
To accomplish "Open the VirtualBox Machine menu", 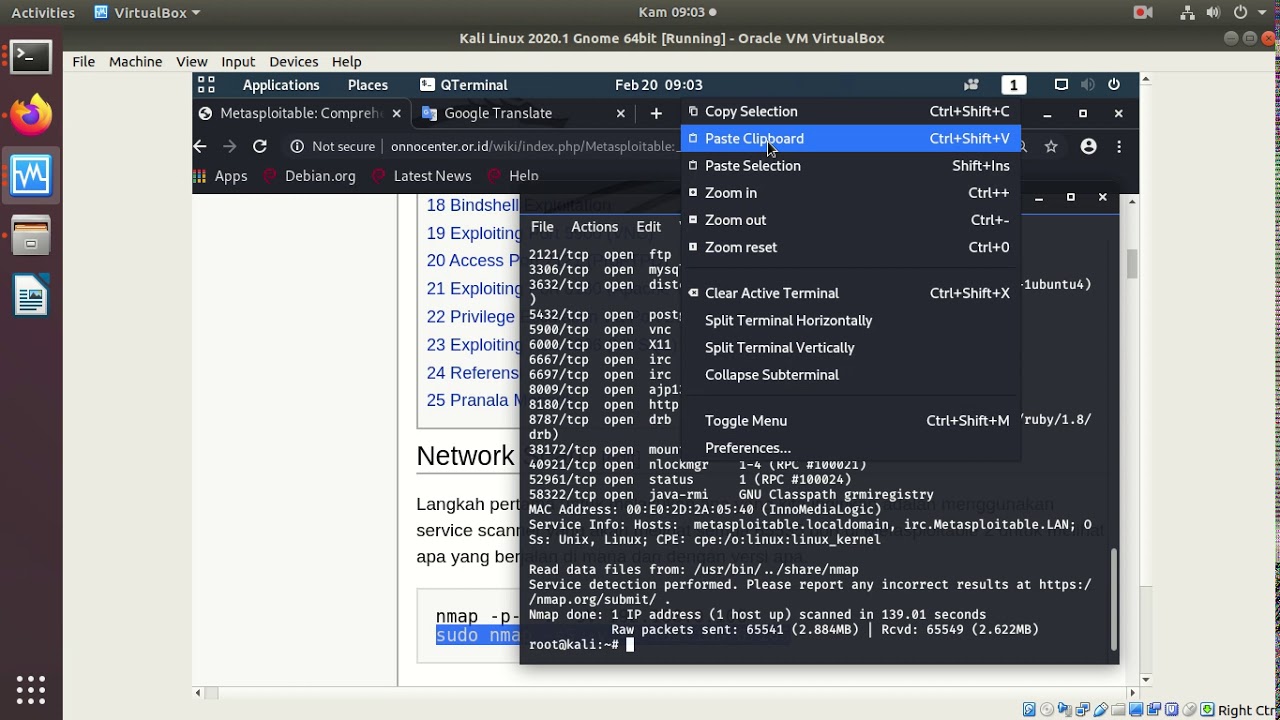I will click(x=135, y=61).
